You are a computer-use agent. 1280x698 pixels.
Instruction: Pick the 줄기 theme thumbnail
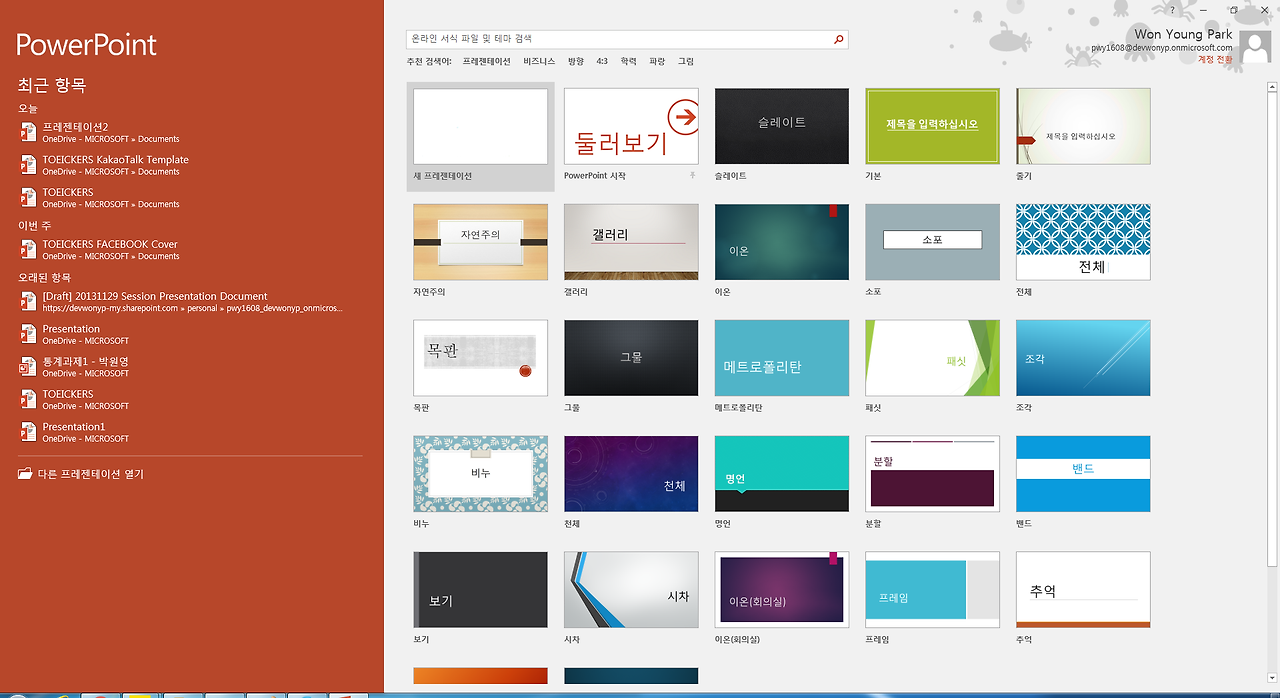coord(1083,126)
